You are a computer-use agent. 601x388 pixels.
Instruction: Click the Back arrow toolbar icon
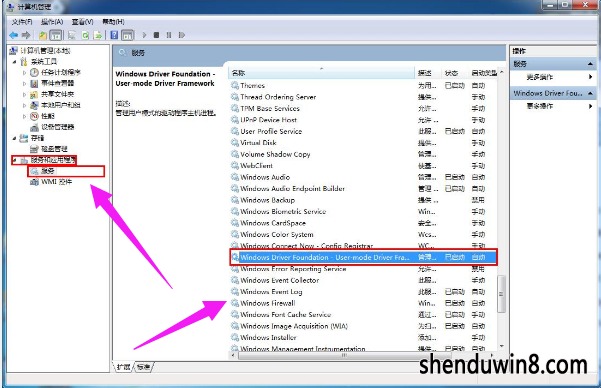point(14,35)
